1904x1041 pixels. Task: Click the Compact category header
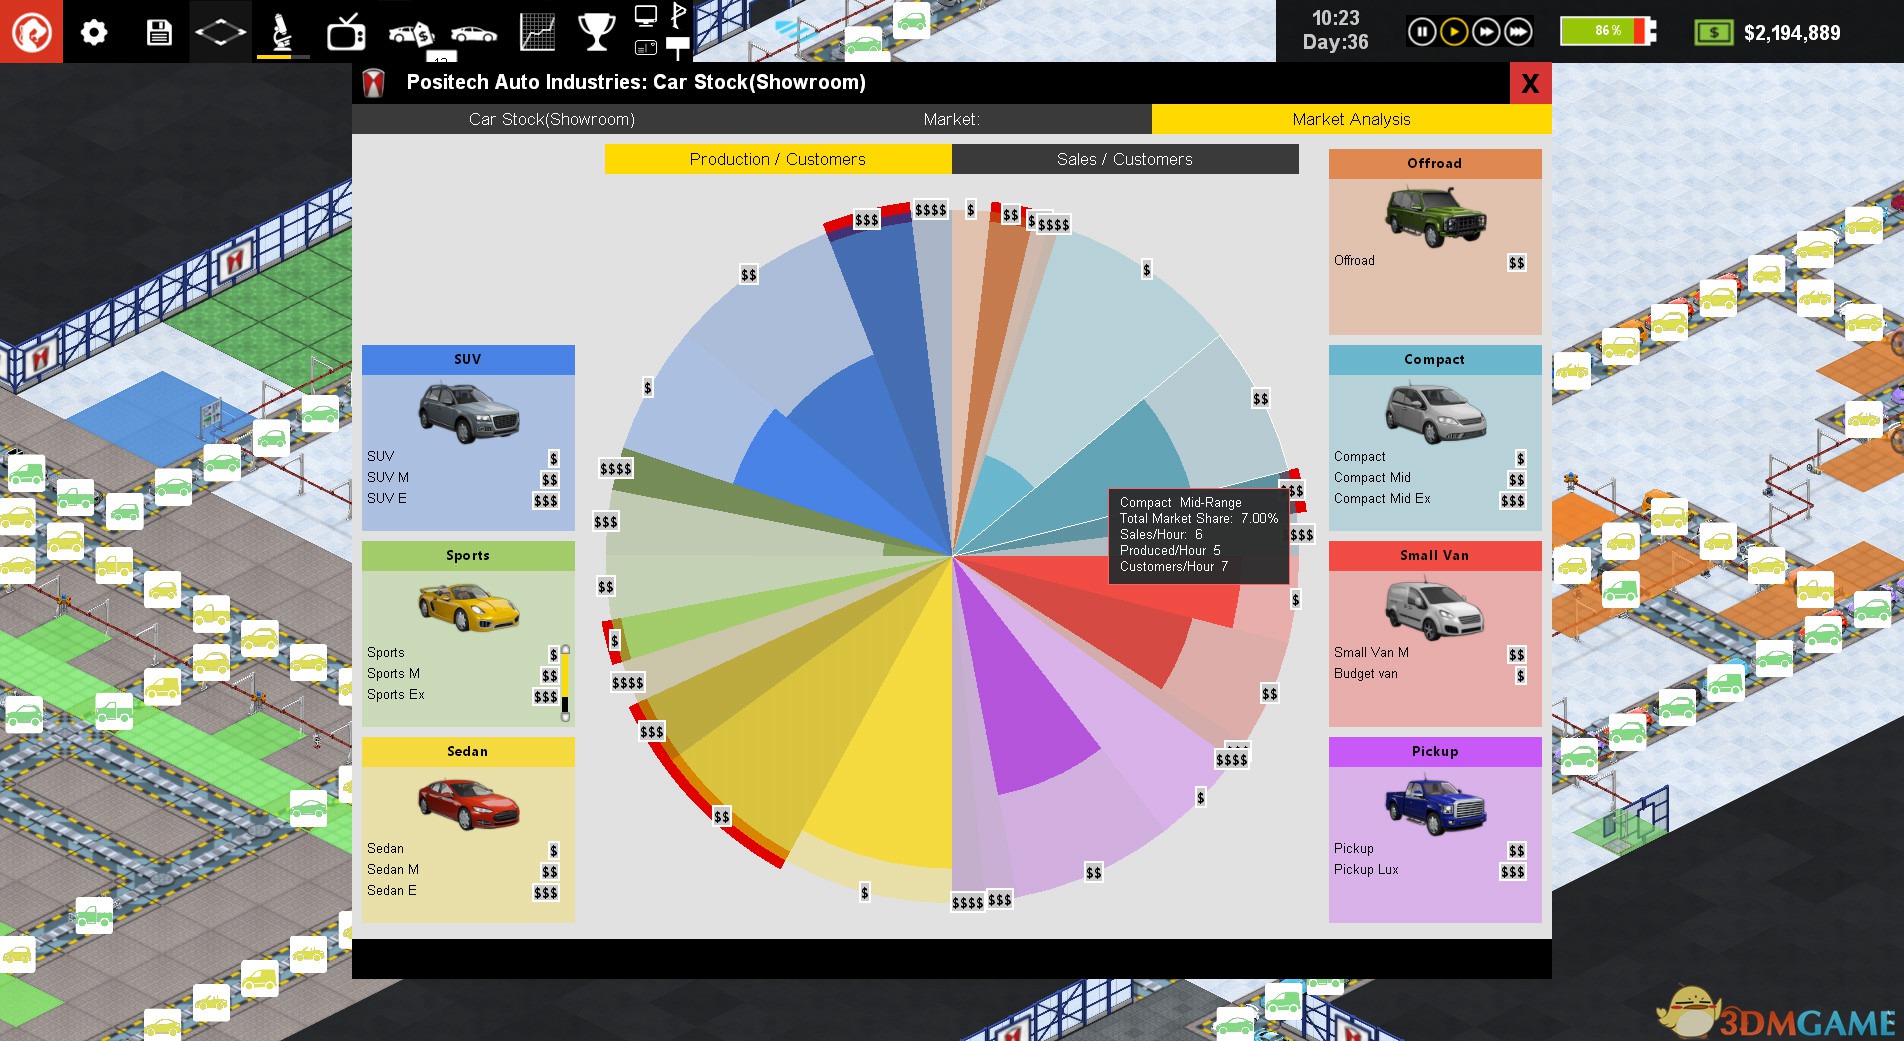coord(1435,359)
